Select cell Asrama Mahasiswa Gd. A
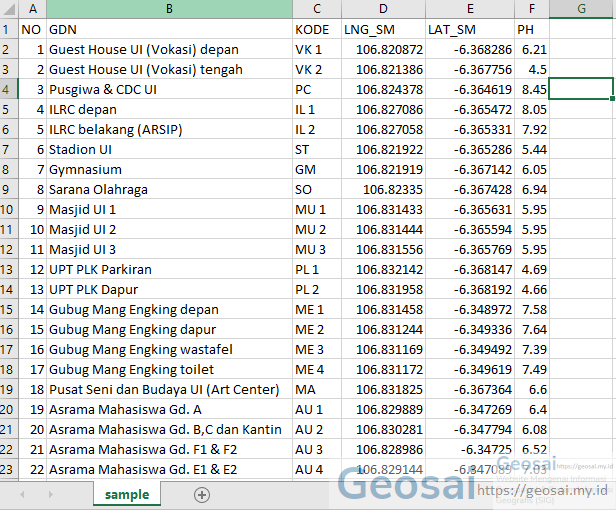This screenshot has width=616, height=510. (169, 409)
